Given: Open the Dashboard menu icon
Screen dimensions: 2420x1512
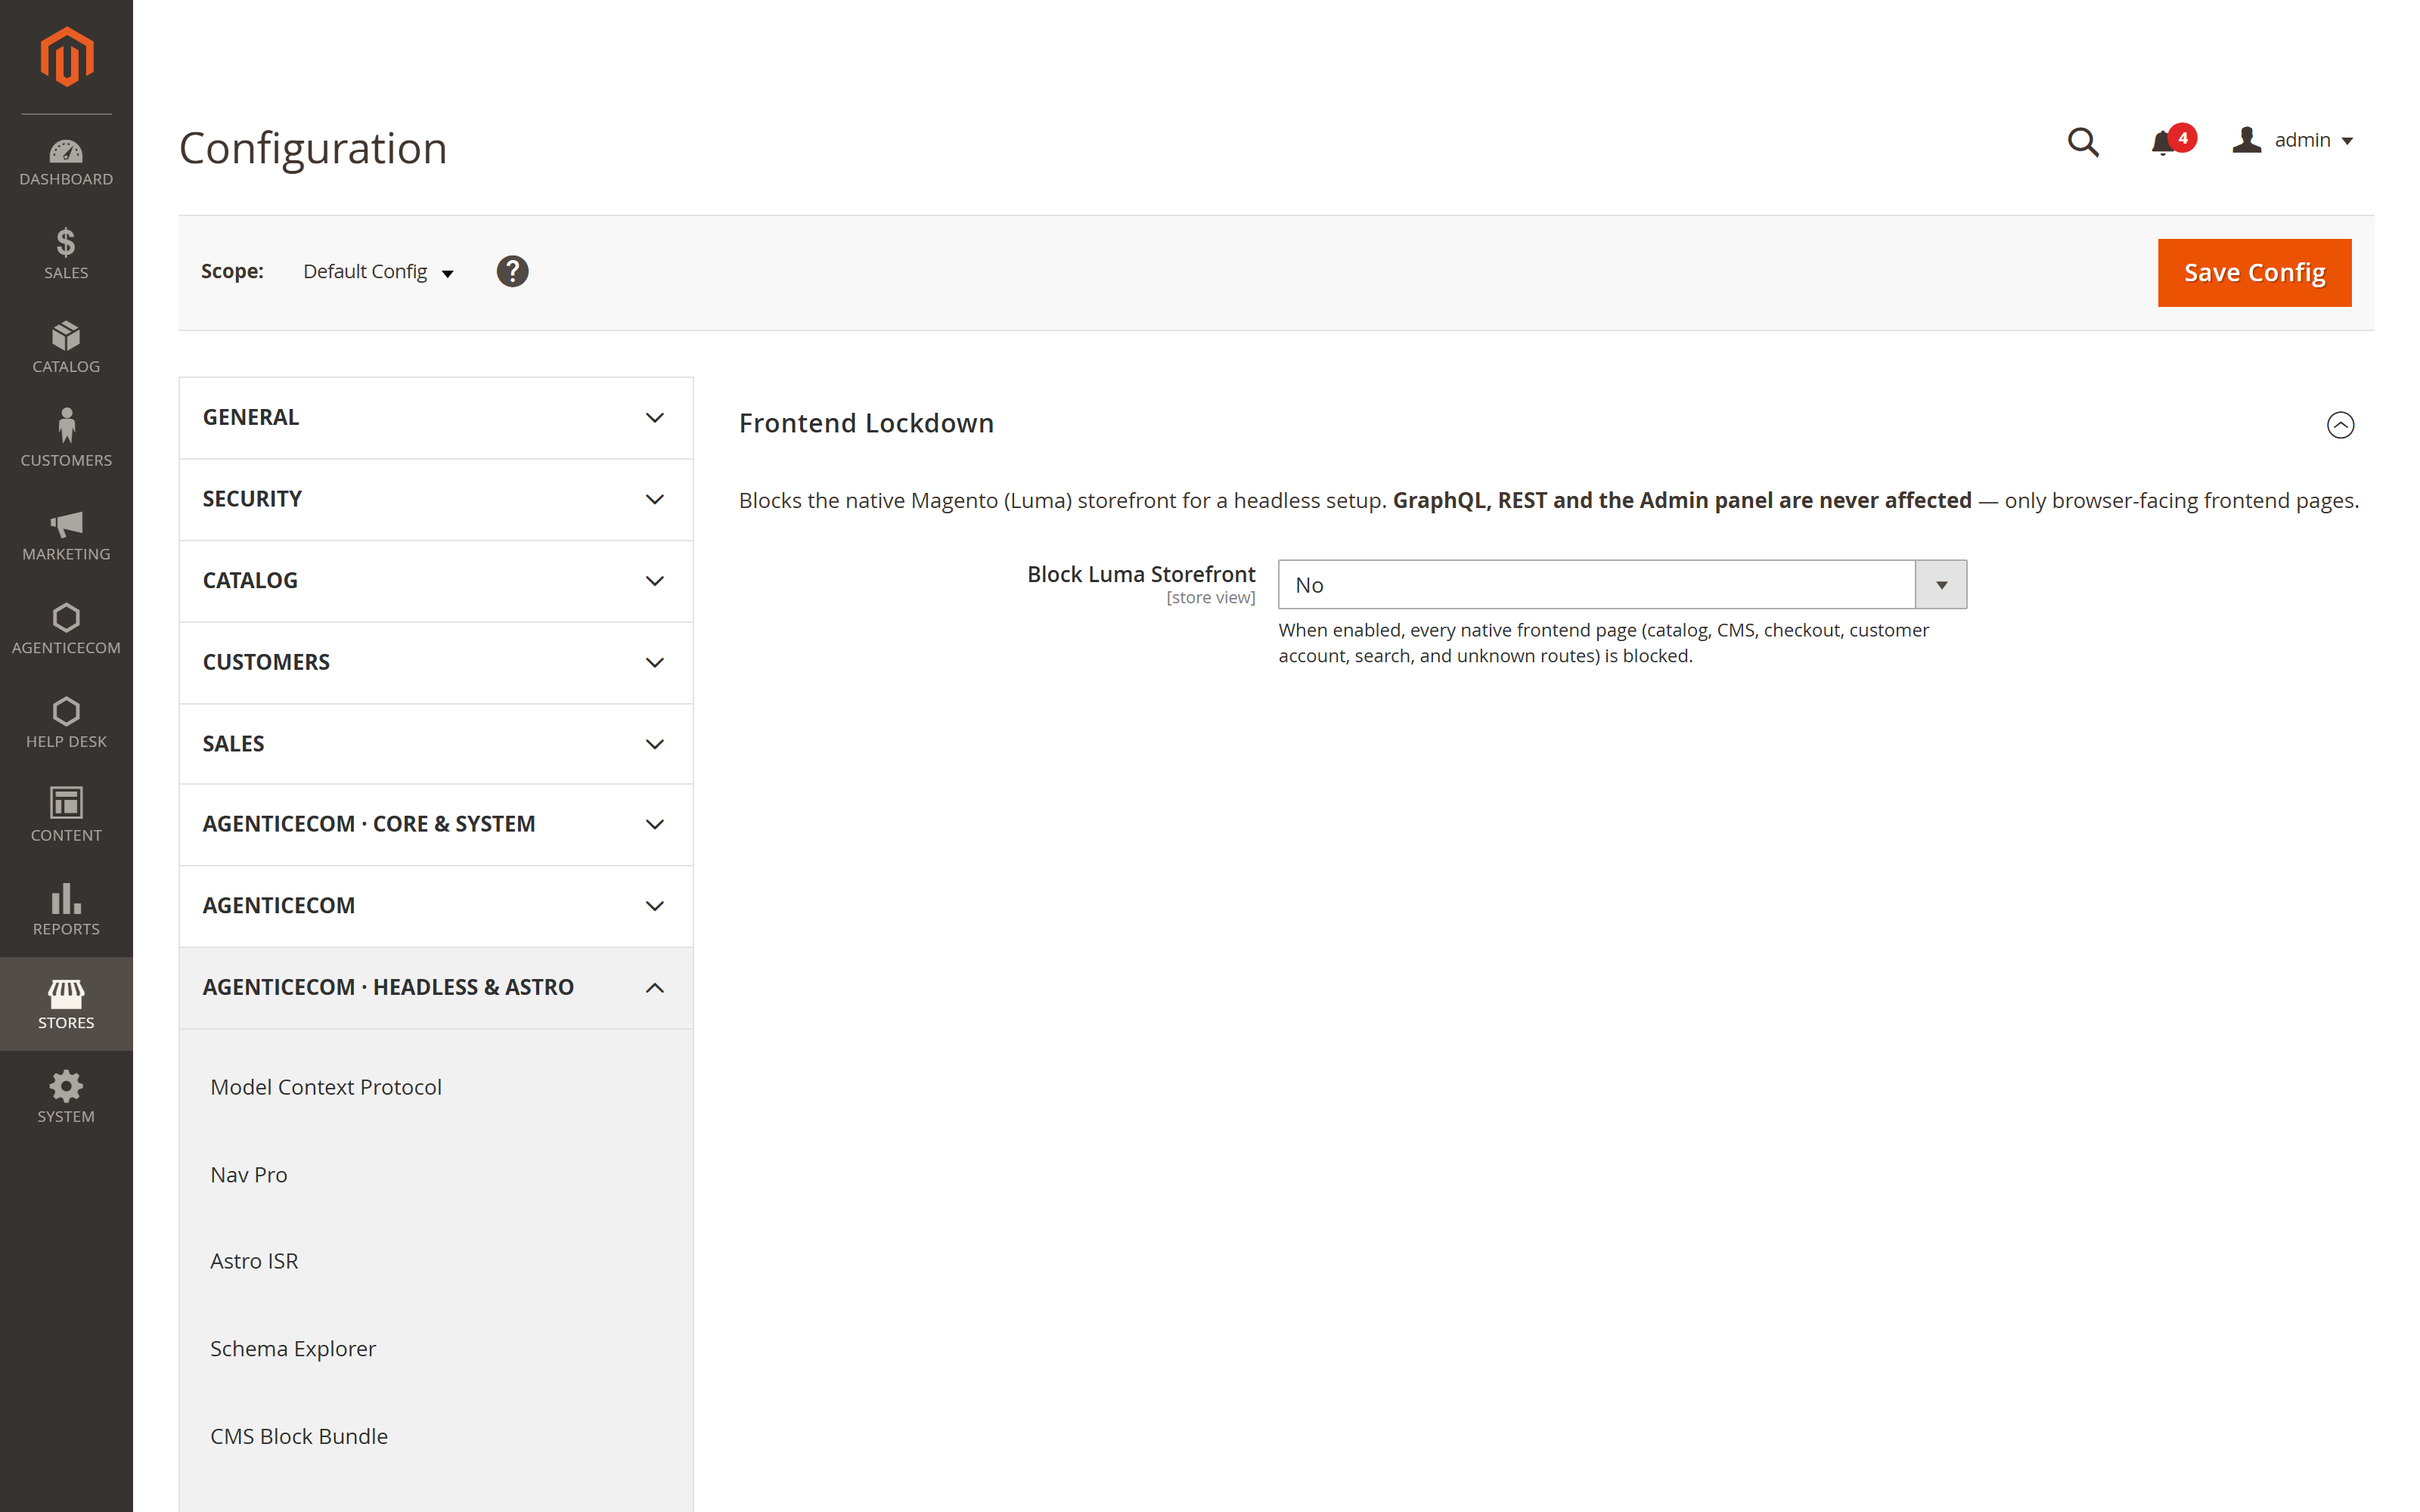Looking at the screenshot, I should point(66,162).
